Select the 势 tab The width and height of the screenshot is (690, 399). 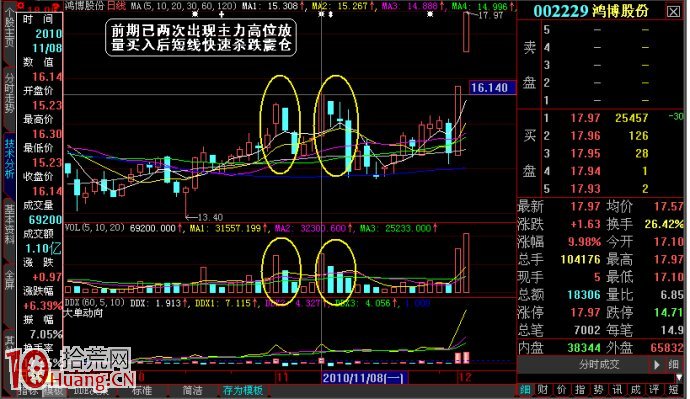[x=598, y=389]
